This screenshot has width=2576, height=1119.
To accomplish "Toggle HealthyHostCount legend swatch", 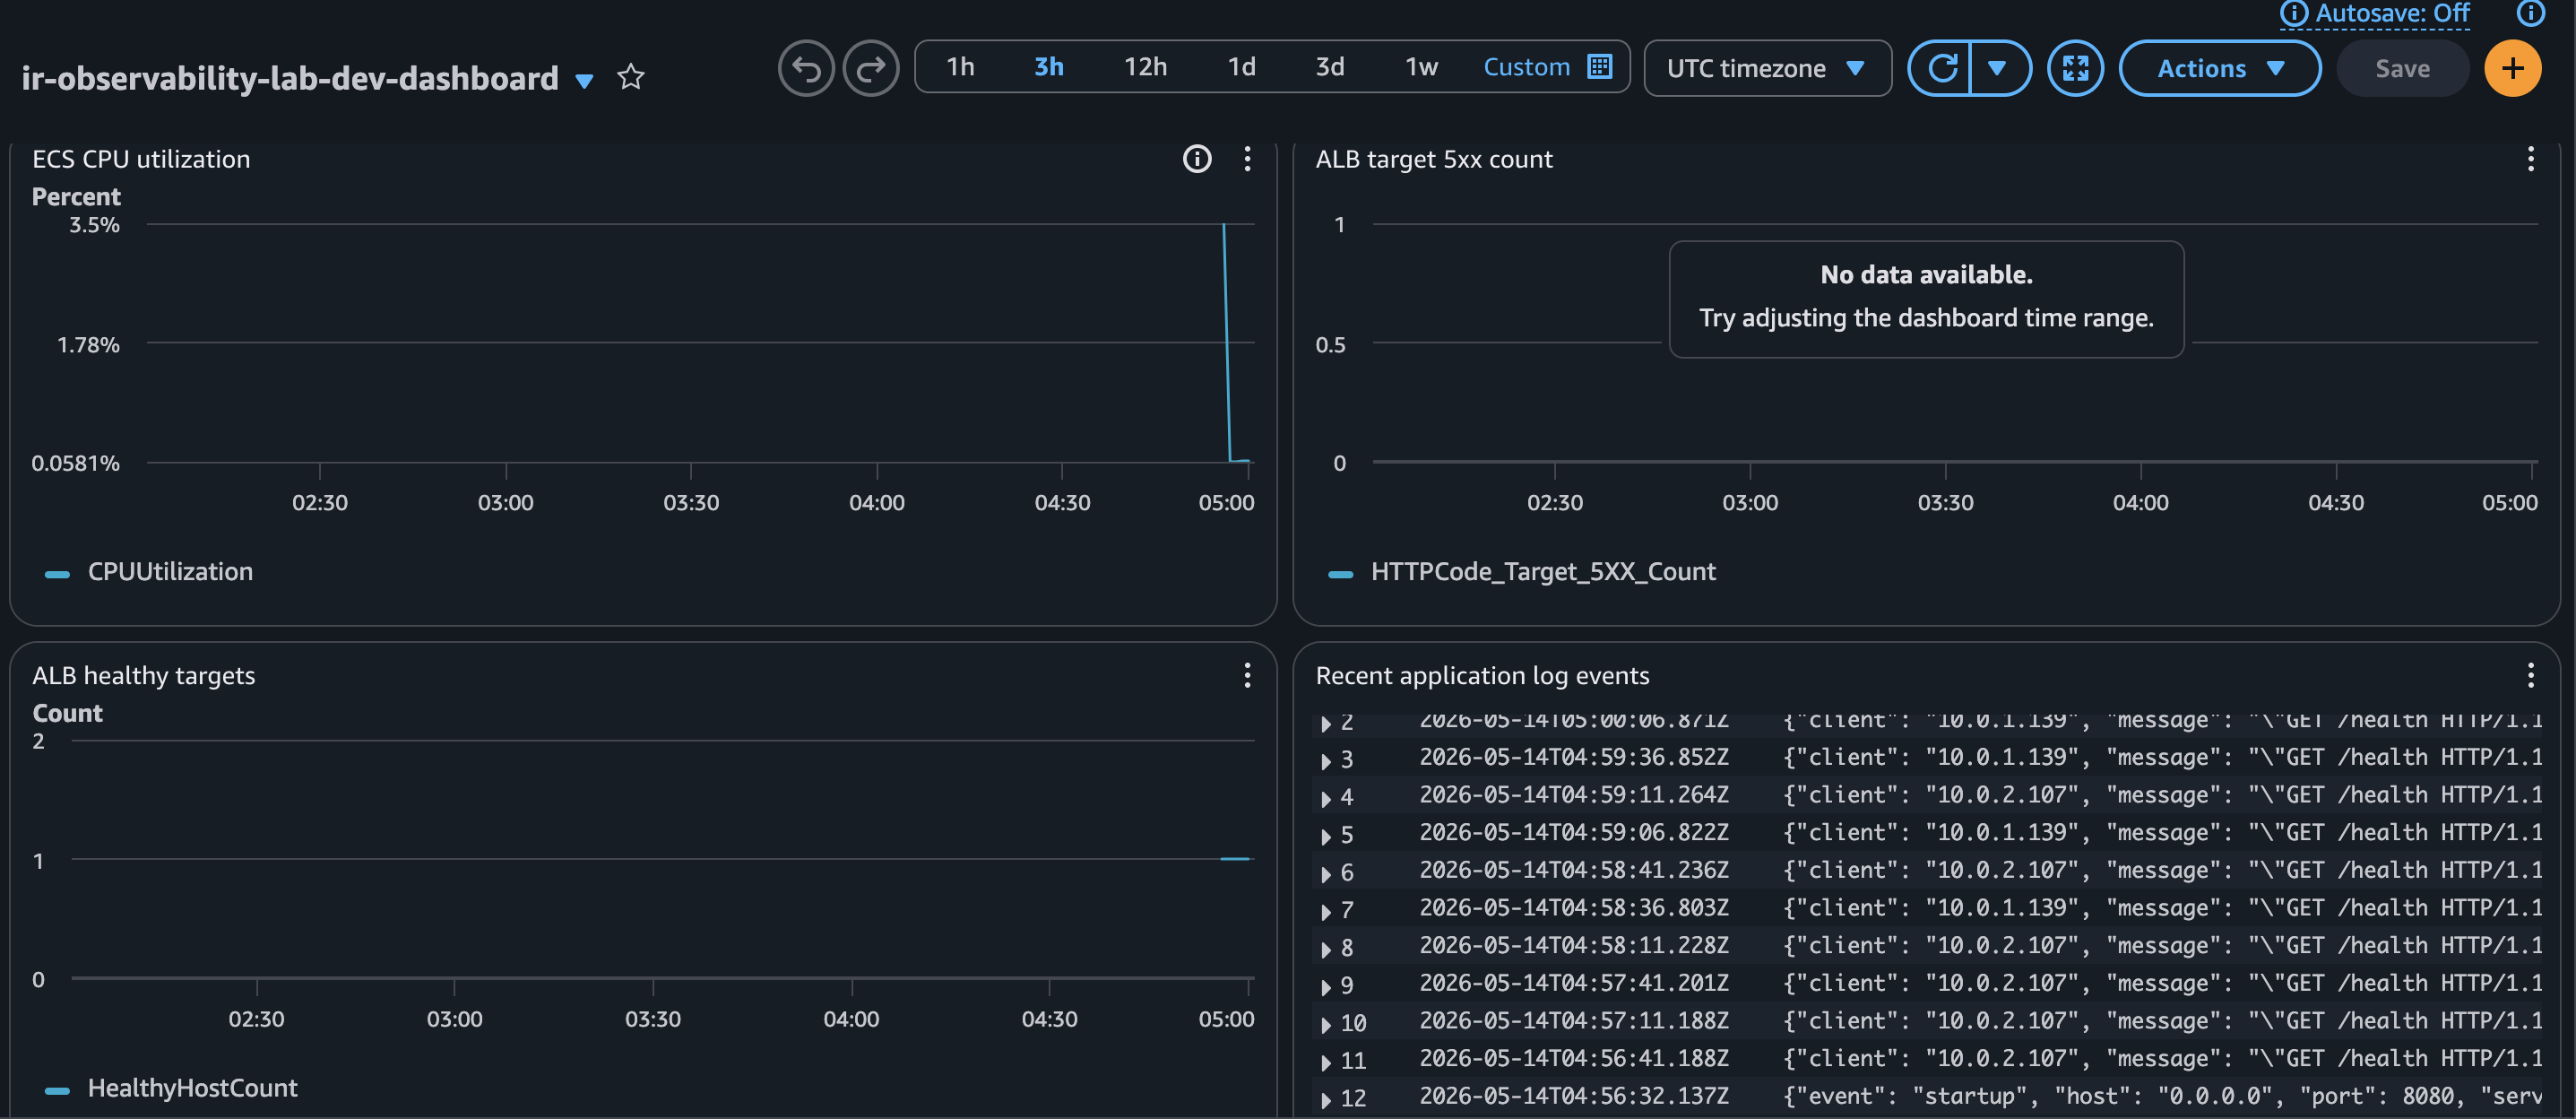I will [57, 1090].
